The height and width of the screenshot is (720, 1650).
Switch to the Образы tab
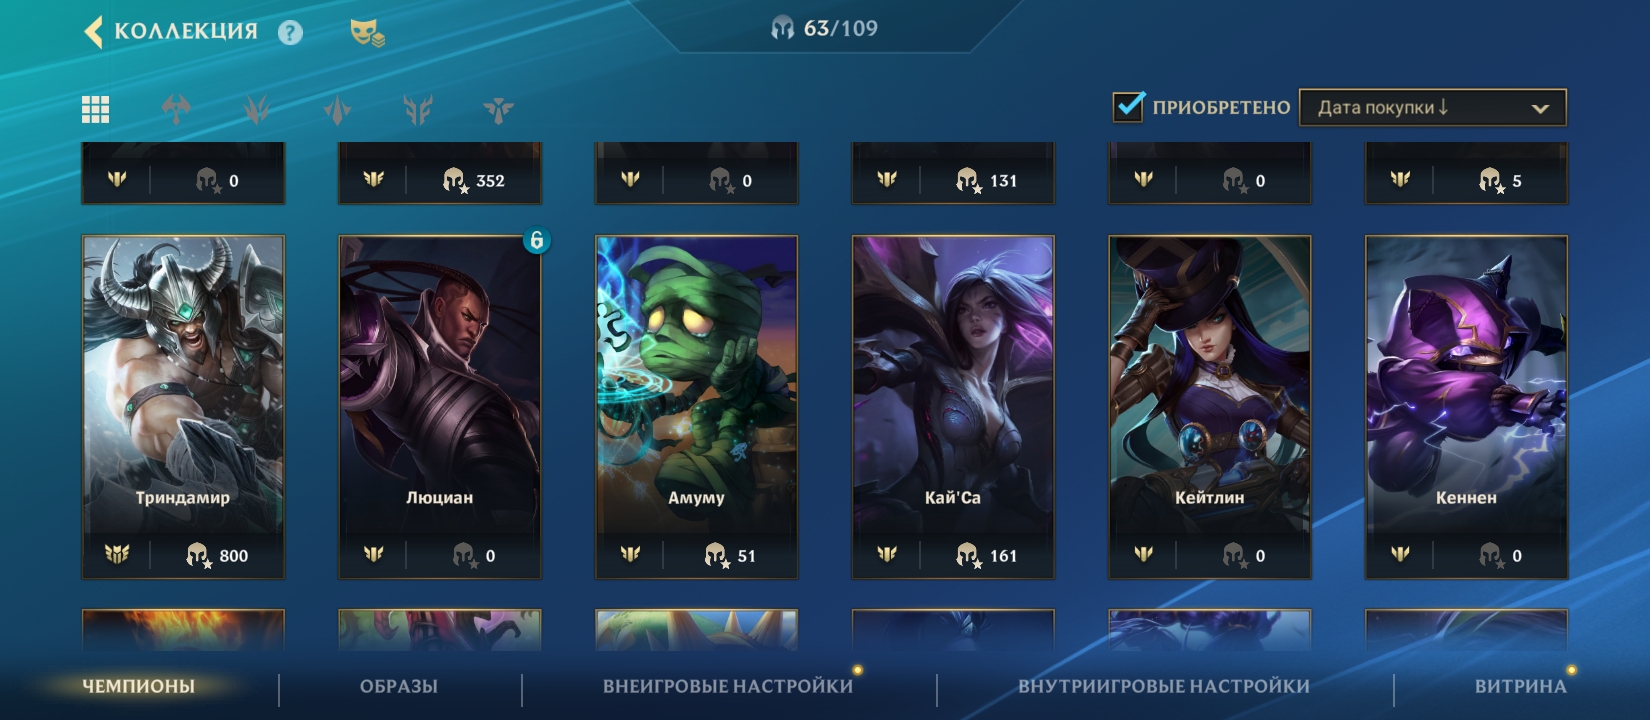399,686
